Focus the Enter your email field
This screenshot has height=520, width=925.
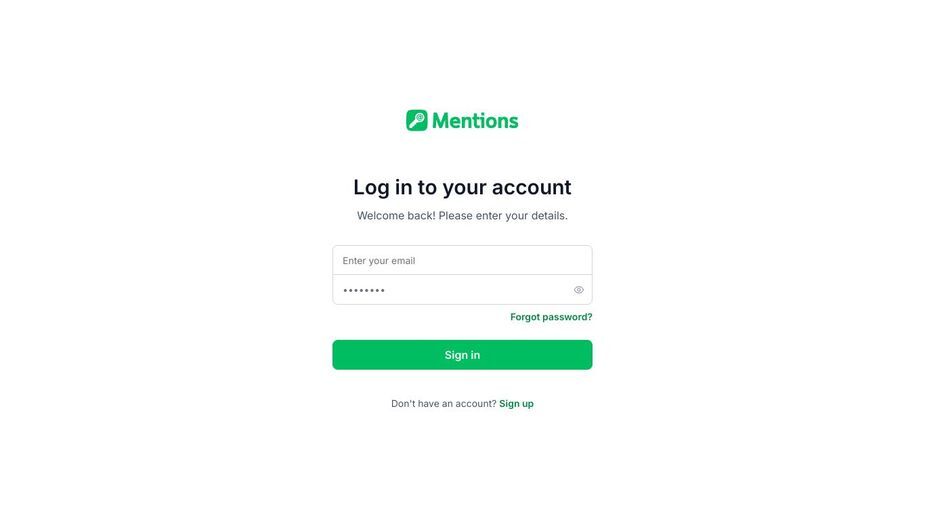pos(462,260)
